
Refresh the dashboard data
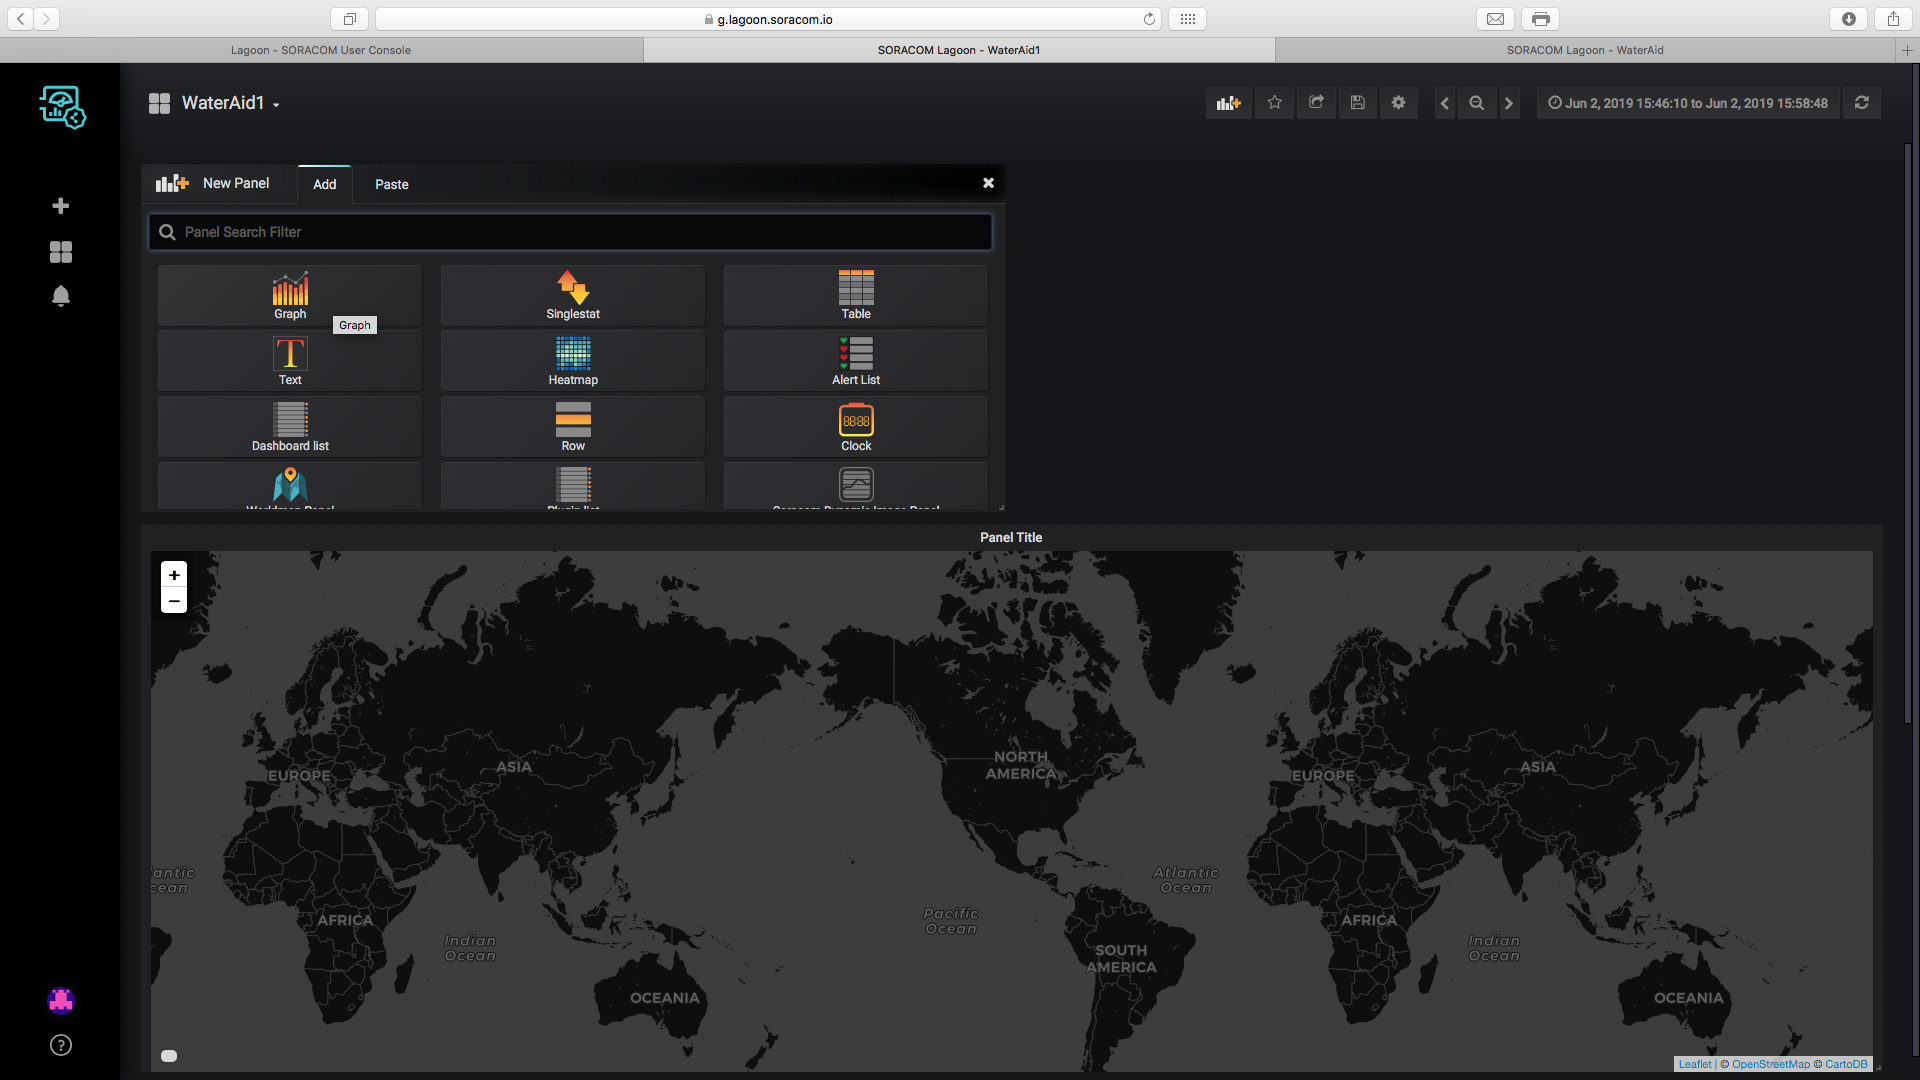[1861, 103]
